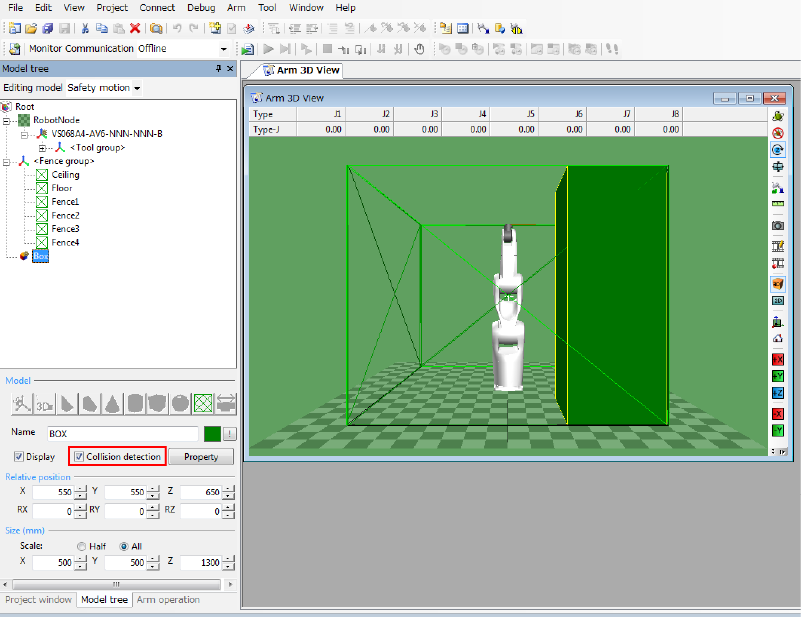This screenshot has height=618, width=801.
Task: Open the Arm menu
Action: coord(236,8)
